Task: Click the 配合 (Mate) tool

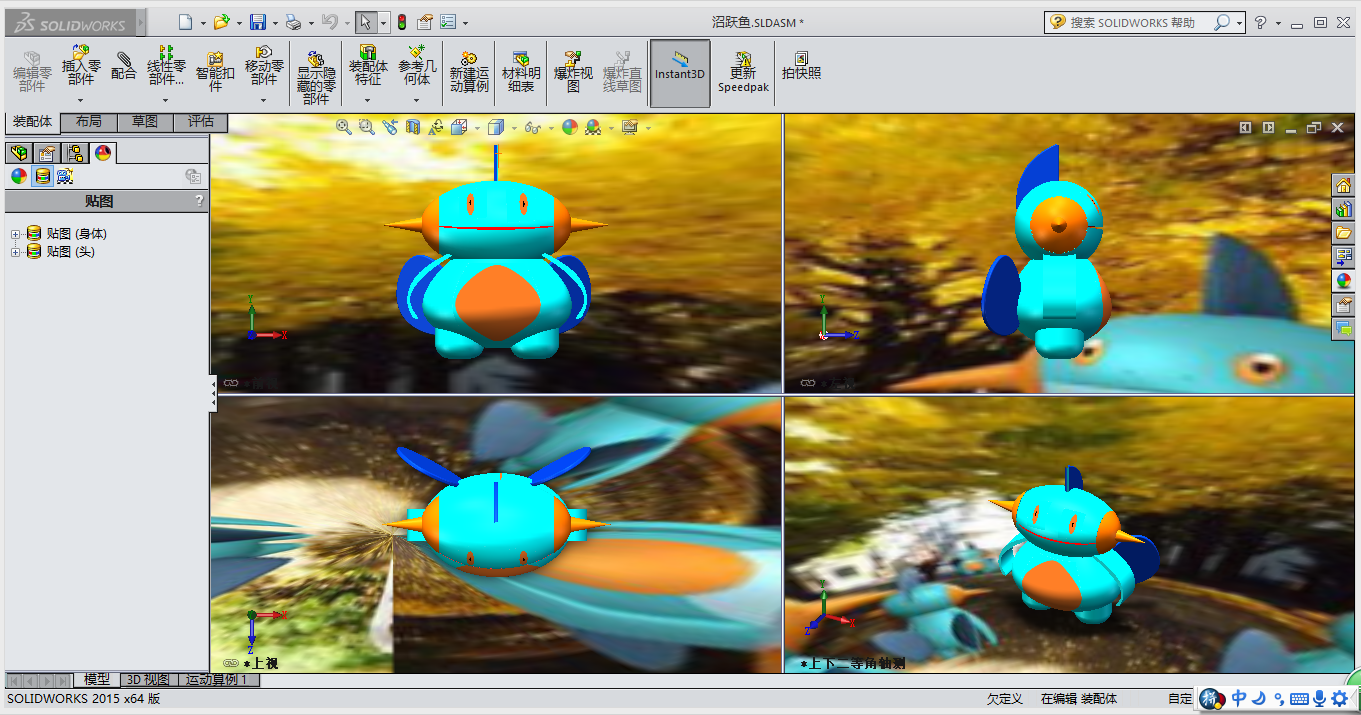Action: [124, 66]
